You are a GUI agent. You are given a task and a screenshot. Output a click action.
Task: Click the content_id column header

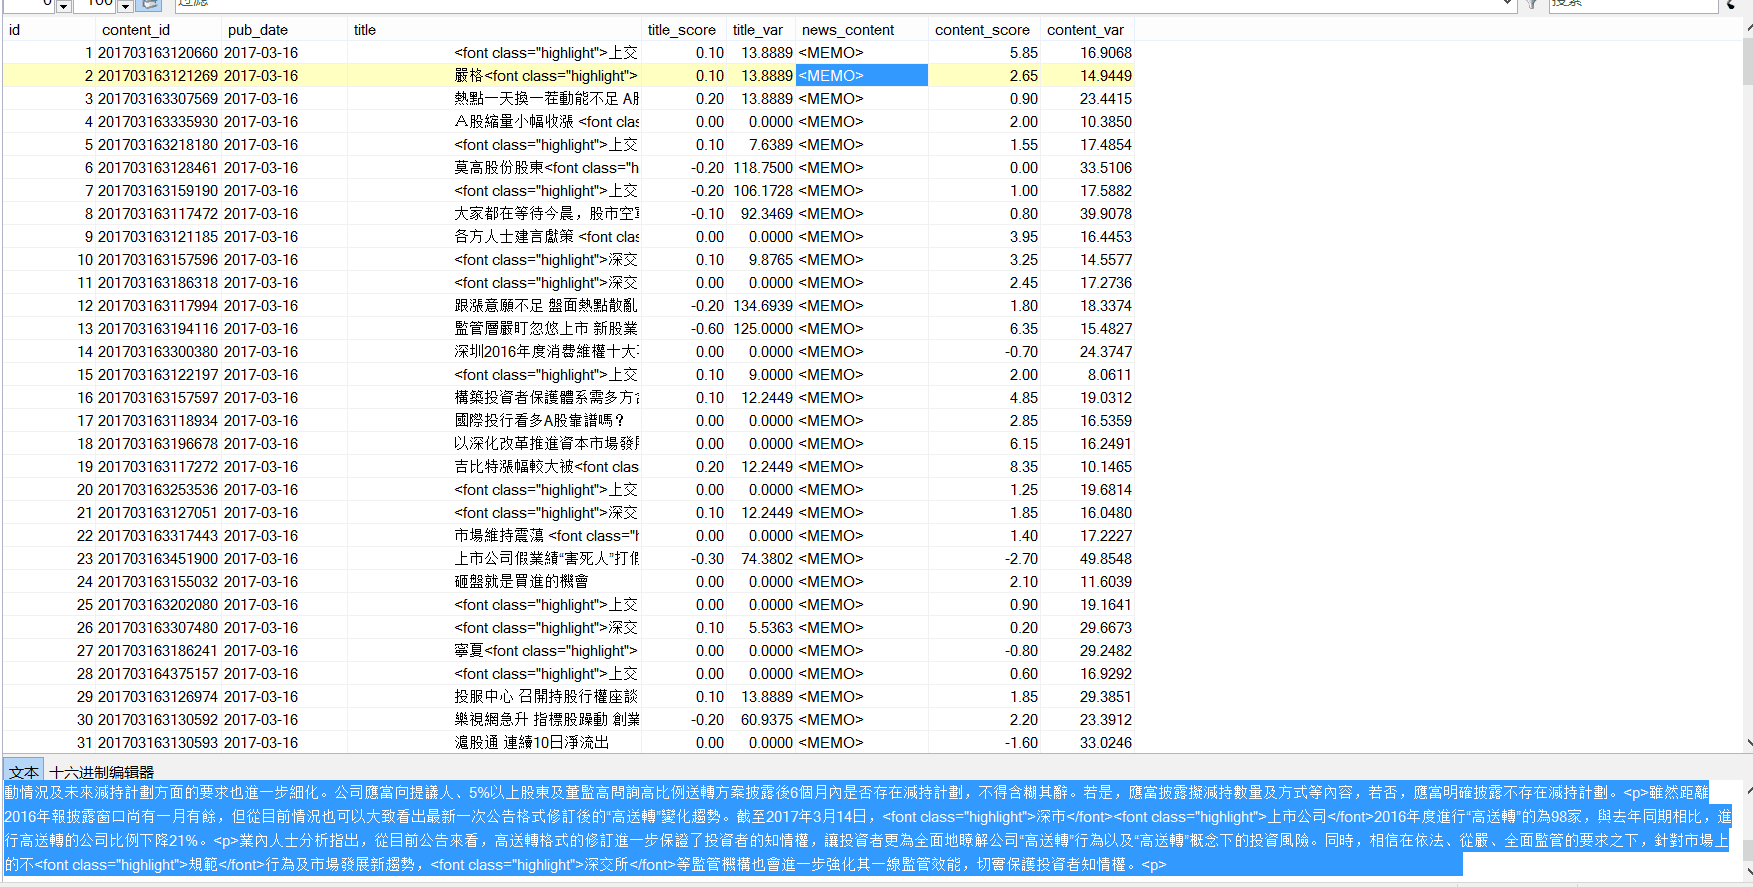pyautogui.click(x=136, y=30)
